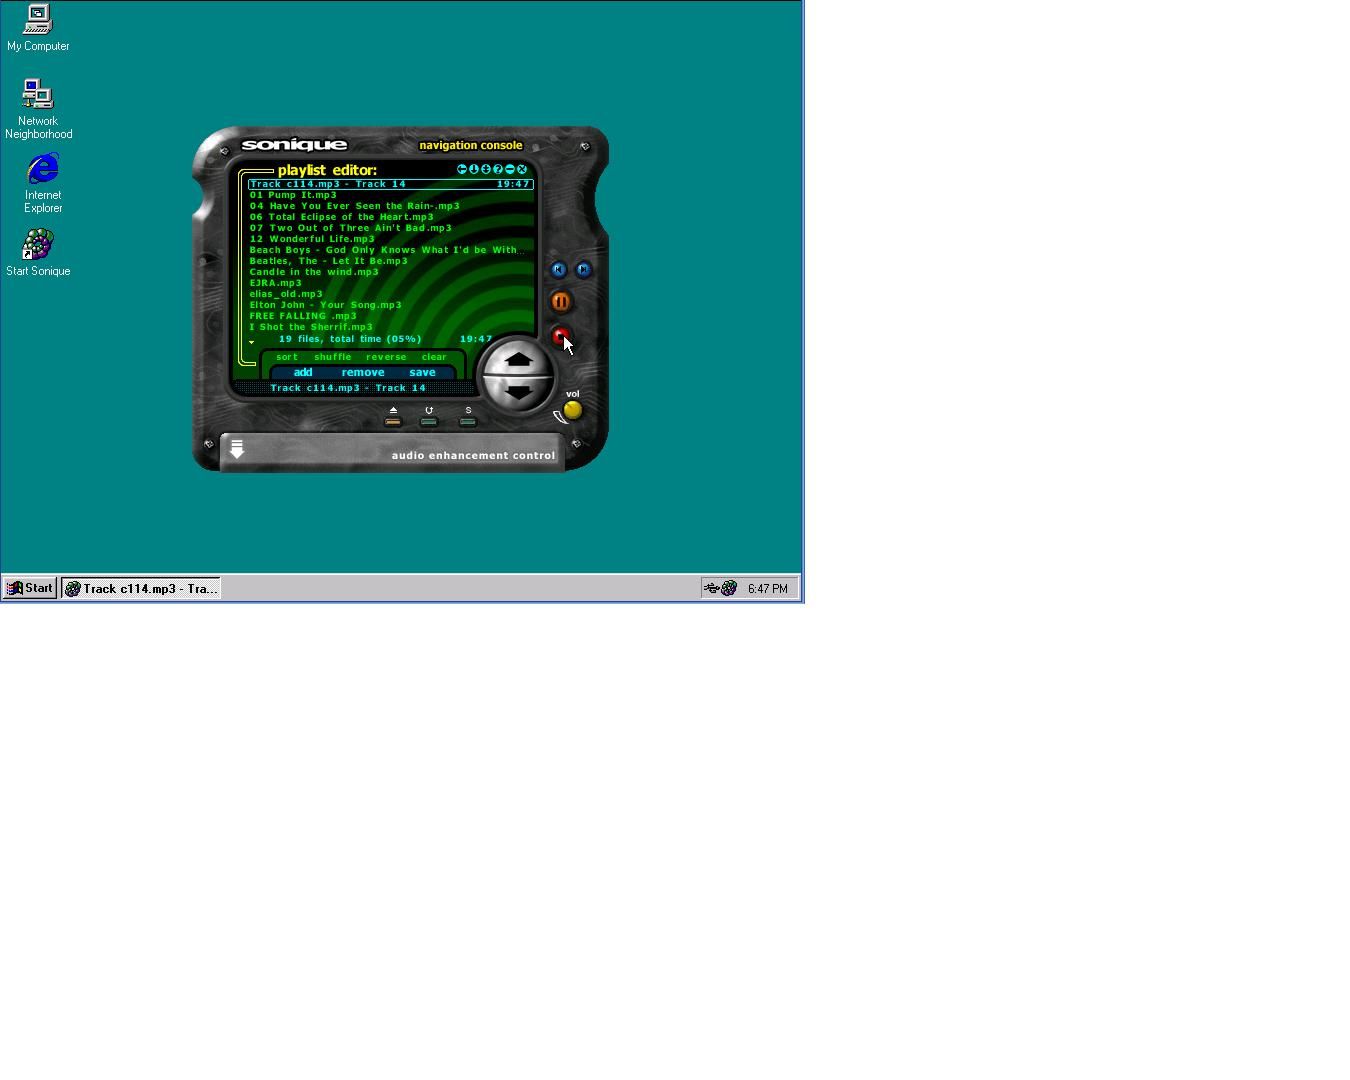
Task: Pause playback with the orange pause button
Action: pyautogui.click(x=561, y=302)
